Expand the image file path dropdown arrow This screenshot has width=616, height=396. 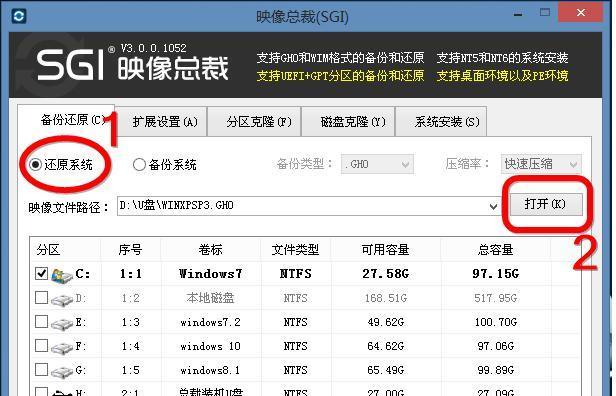pyautogui.click(x=493, y=206)
